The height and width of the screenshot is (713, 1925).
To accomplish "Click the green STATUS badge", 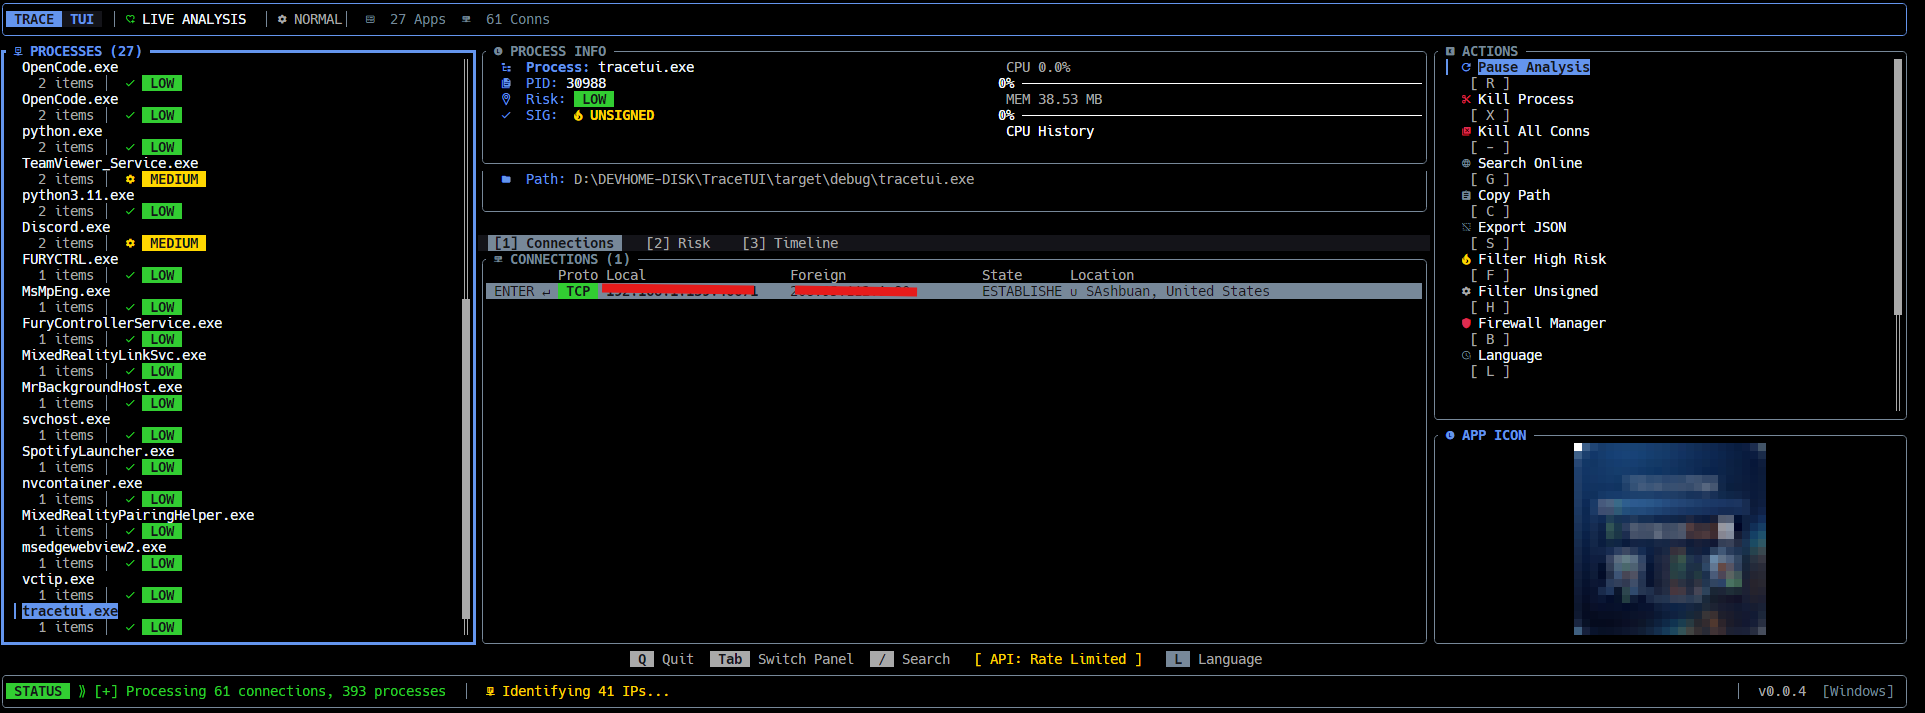I will [x=38, y=691].
